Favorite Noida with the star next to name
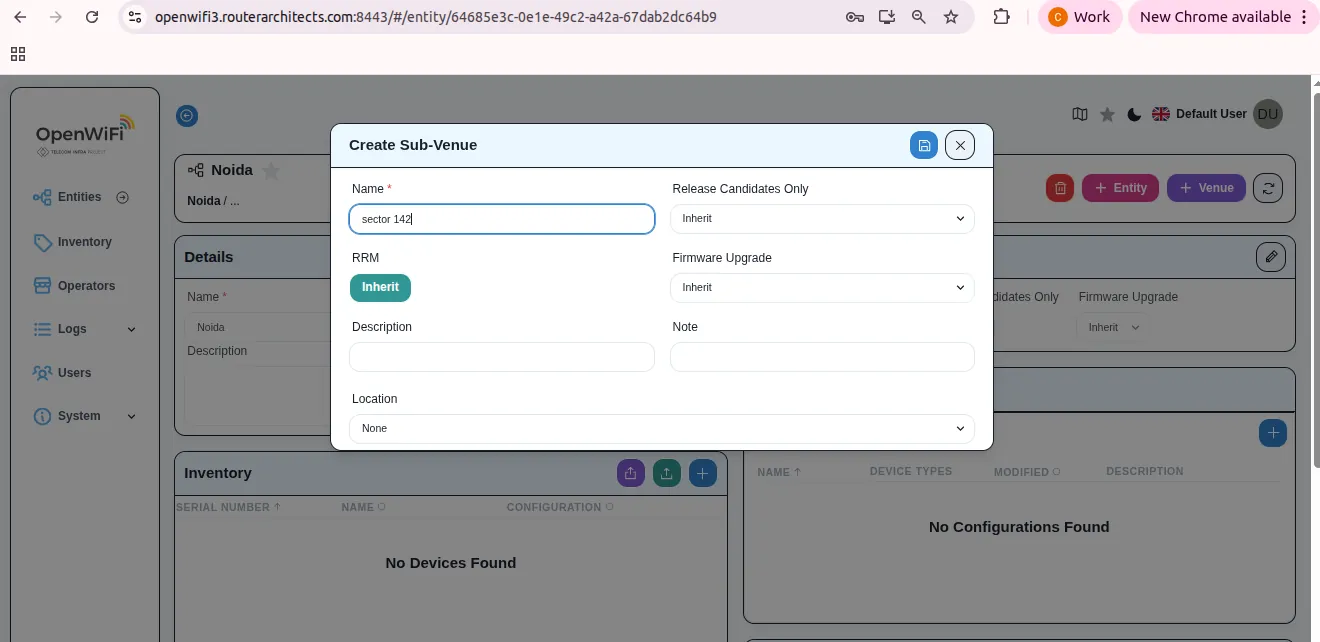 tap(271, 171)
